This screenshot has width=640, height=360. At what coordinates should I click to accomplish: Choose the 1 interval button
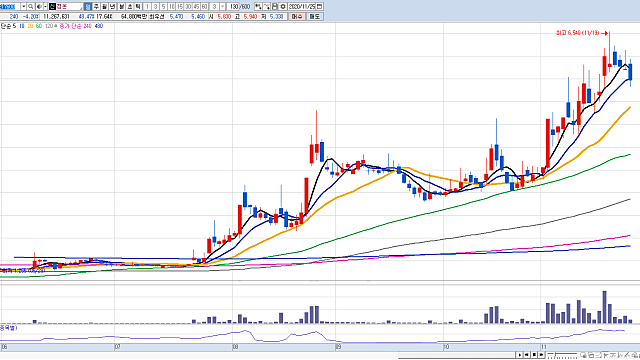[147, 7]
